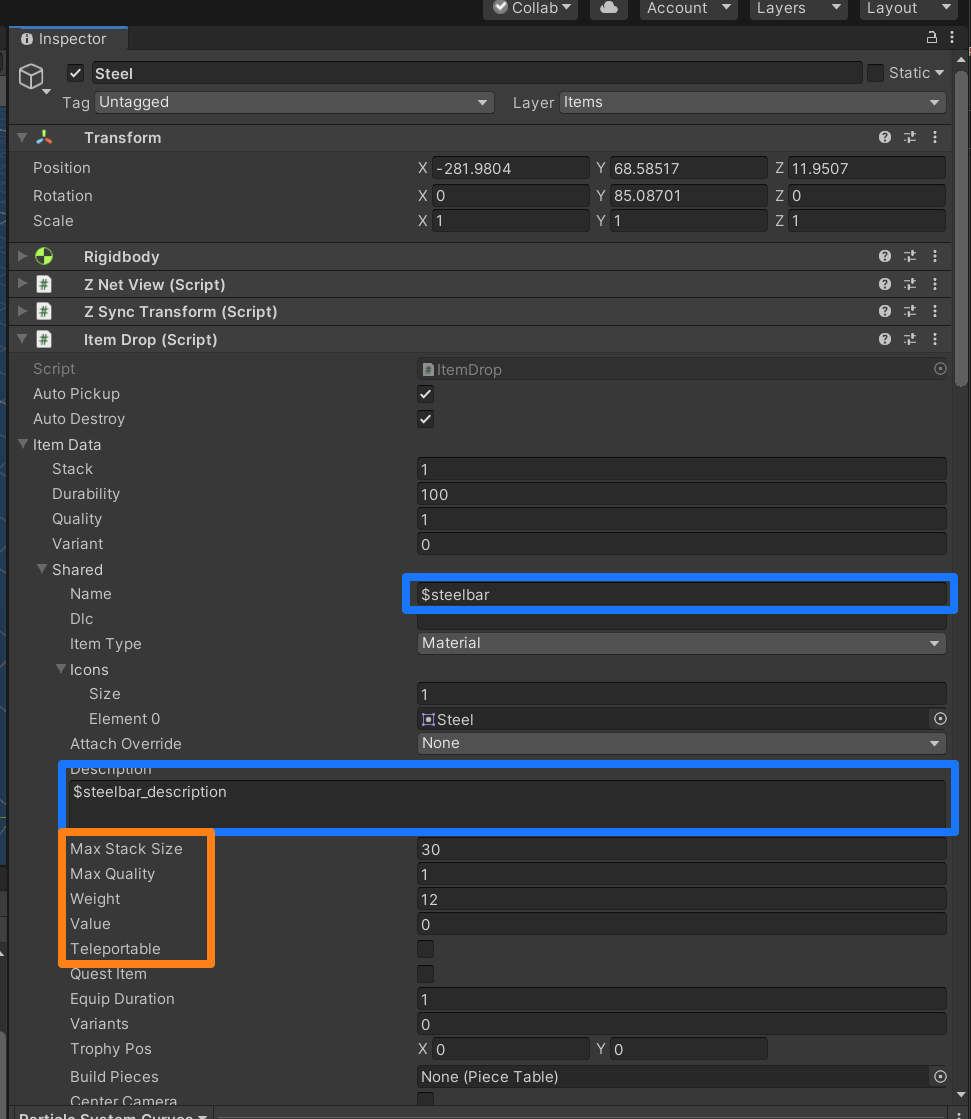Expand Z Net View script foldout
Screen dimensions: 971x1119
click(x=22, y=284)
